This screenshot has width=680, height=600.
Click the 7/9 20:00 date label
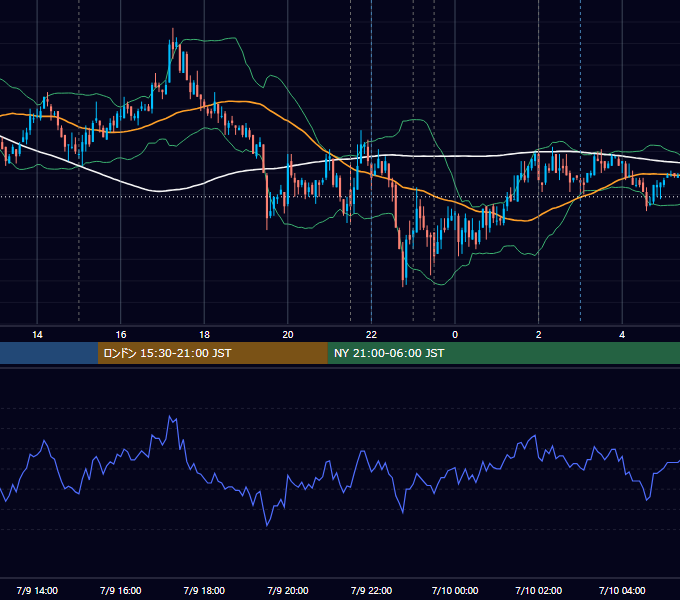288,590
